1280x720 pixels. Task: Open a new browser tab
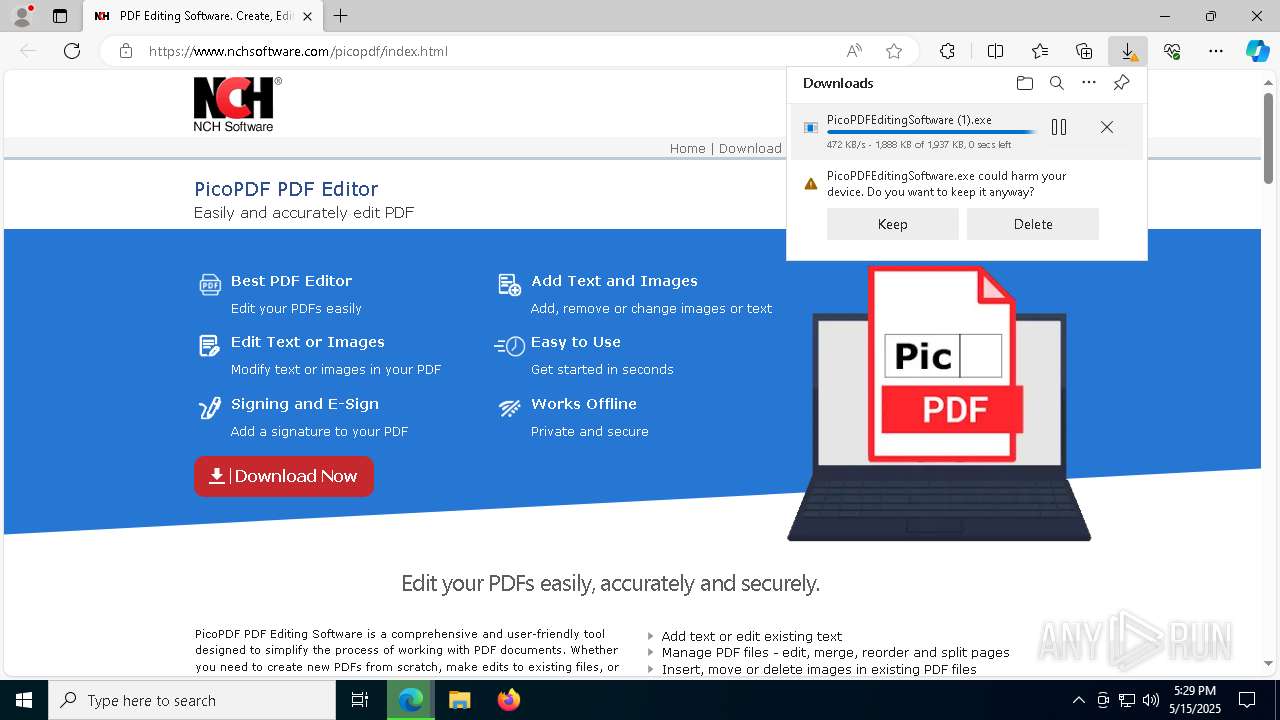coord(341,16)
